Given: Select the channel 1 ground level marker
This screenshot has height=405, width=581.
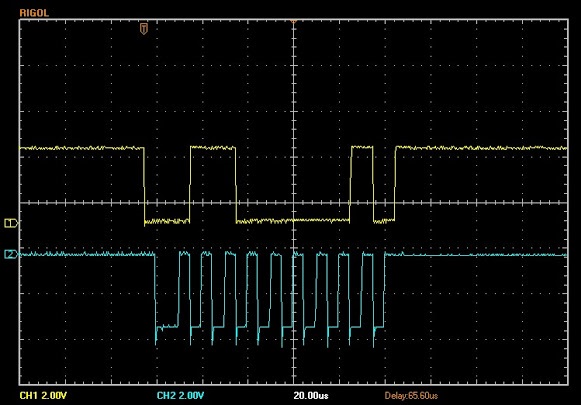Looking at the screenshot, I should [x=11, y=223].
